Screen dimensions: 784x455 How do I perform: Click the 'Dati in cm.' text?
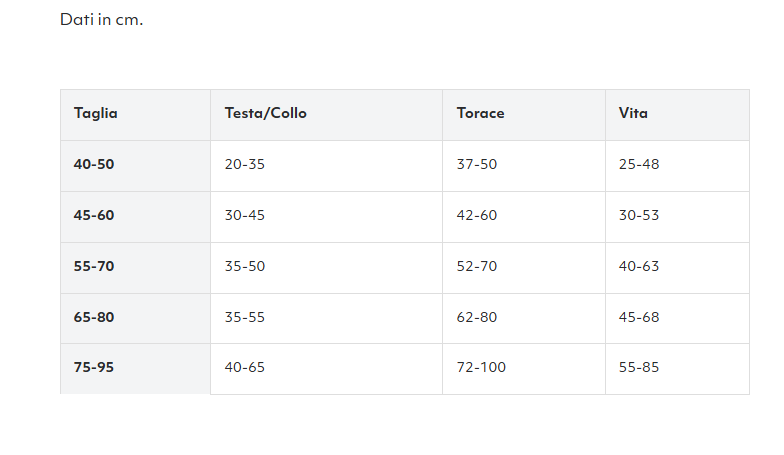click(x=101, y=20)
